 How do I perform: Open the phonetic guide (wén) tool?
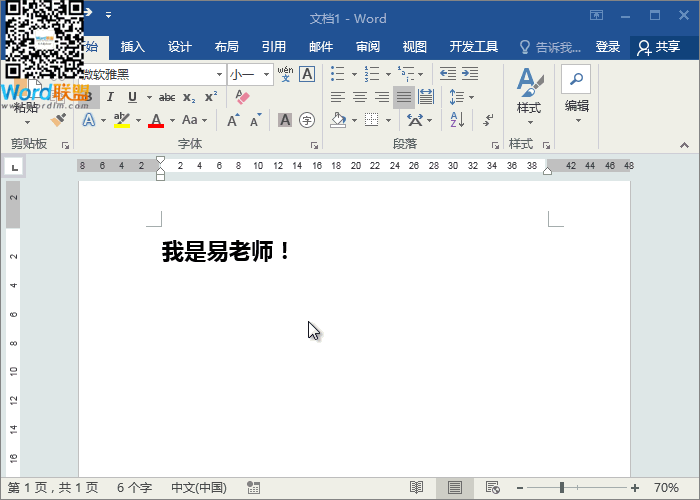tap(285, 74)
